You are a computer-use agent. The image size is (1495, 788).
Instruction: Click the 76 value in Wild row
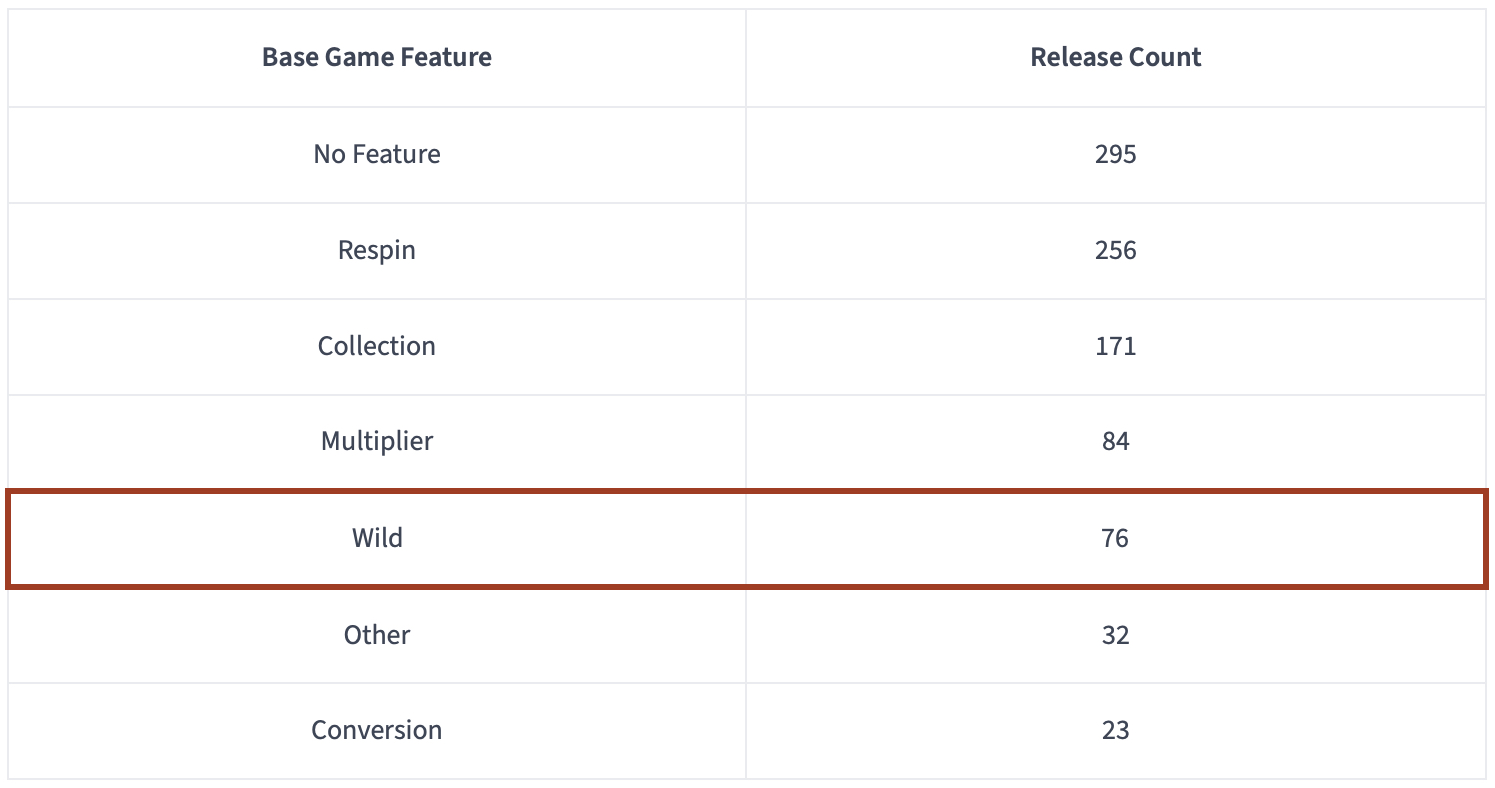1116,538
